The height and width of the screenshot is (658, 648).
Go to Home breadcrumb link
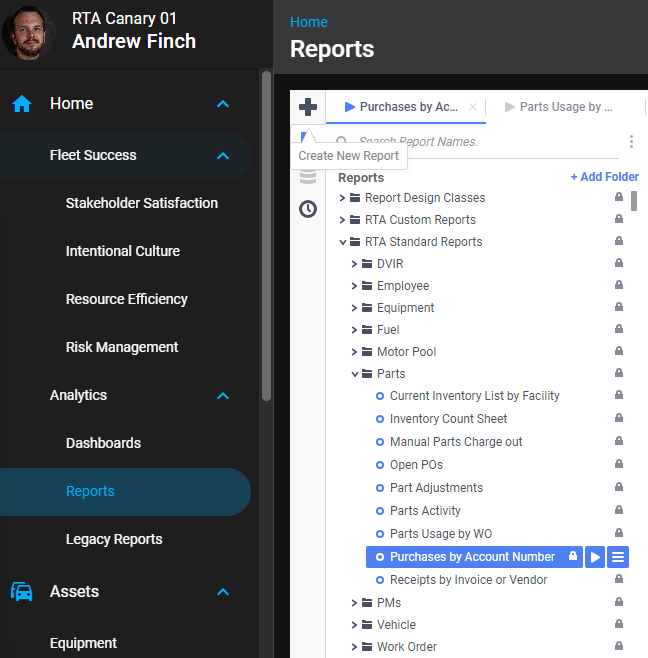coord(308,22)
